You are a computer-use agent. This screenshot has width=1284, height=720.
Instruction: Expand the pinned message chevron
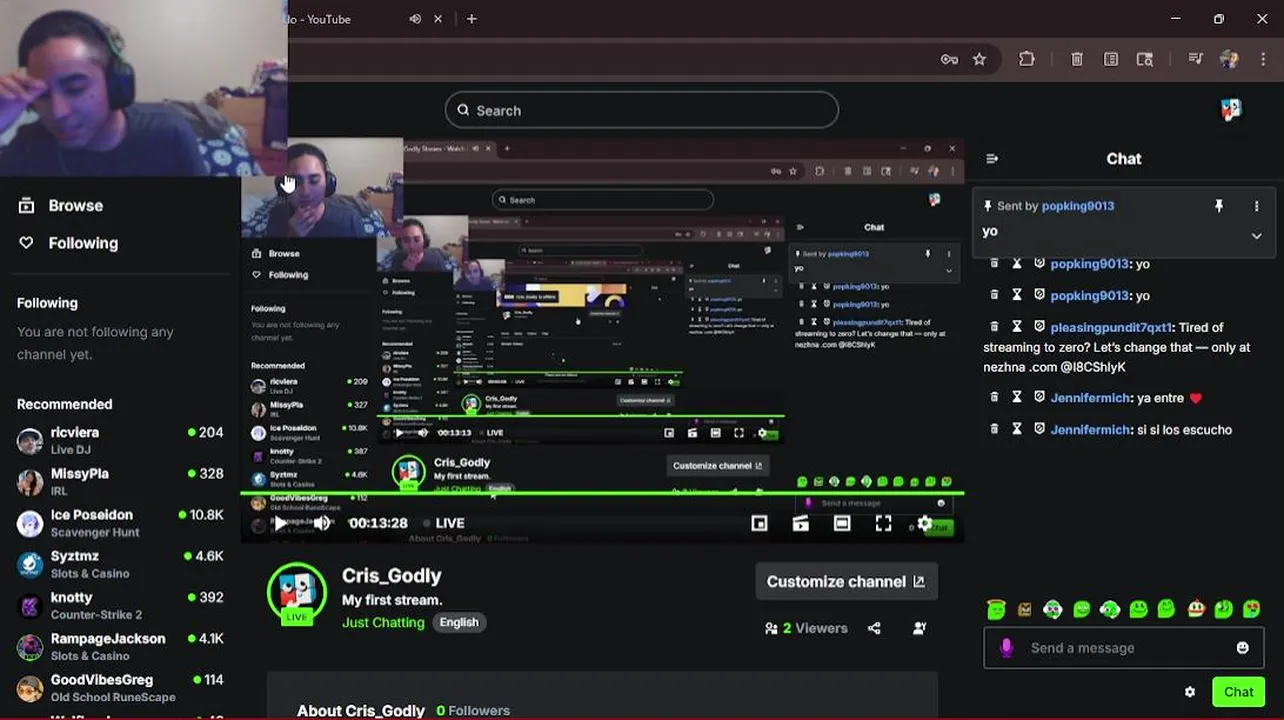click(1256, 236)
